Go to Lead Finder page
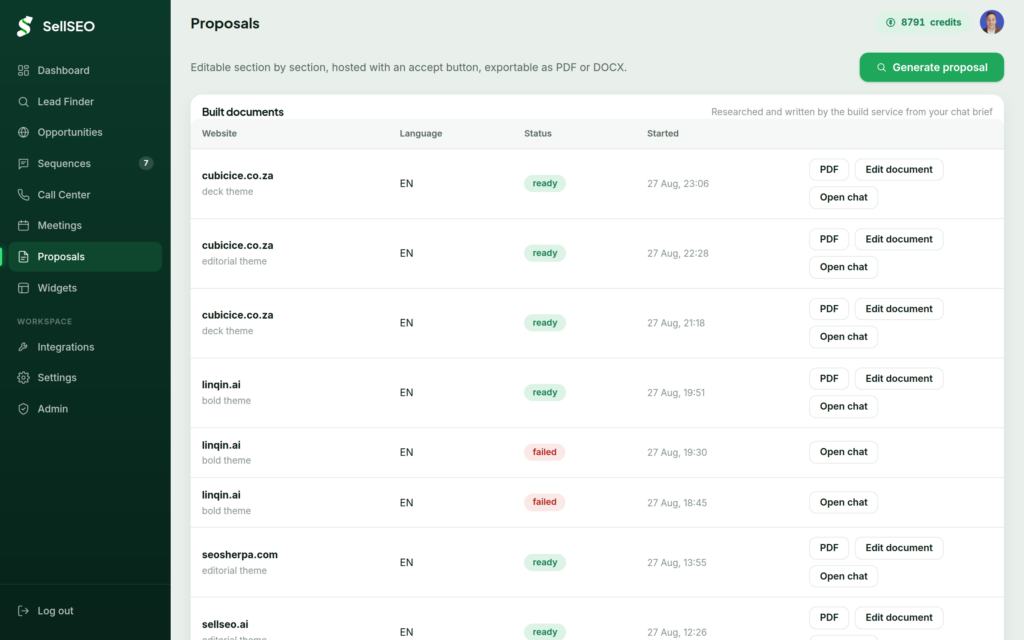 (85, 102)
